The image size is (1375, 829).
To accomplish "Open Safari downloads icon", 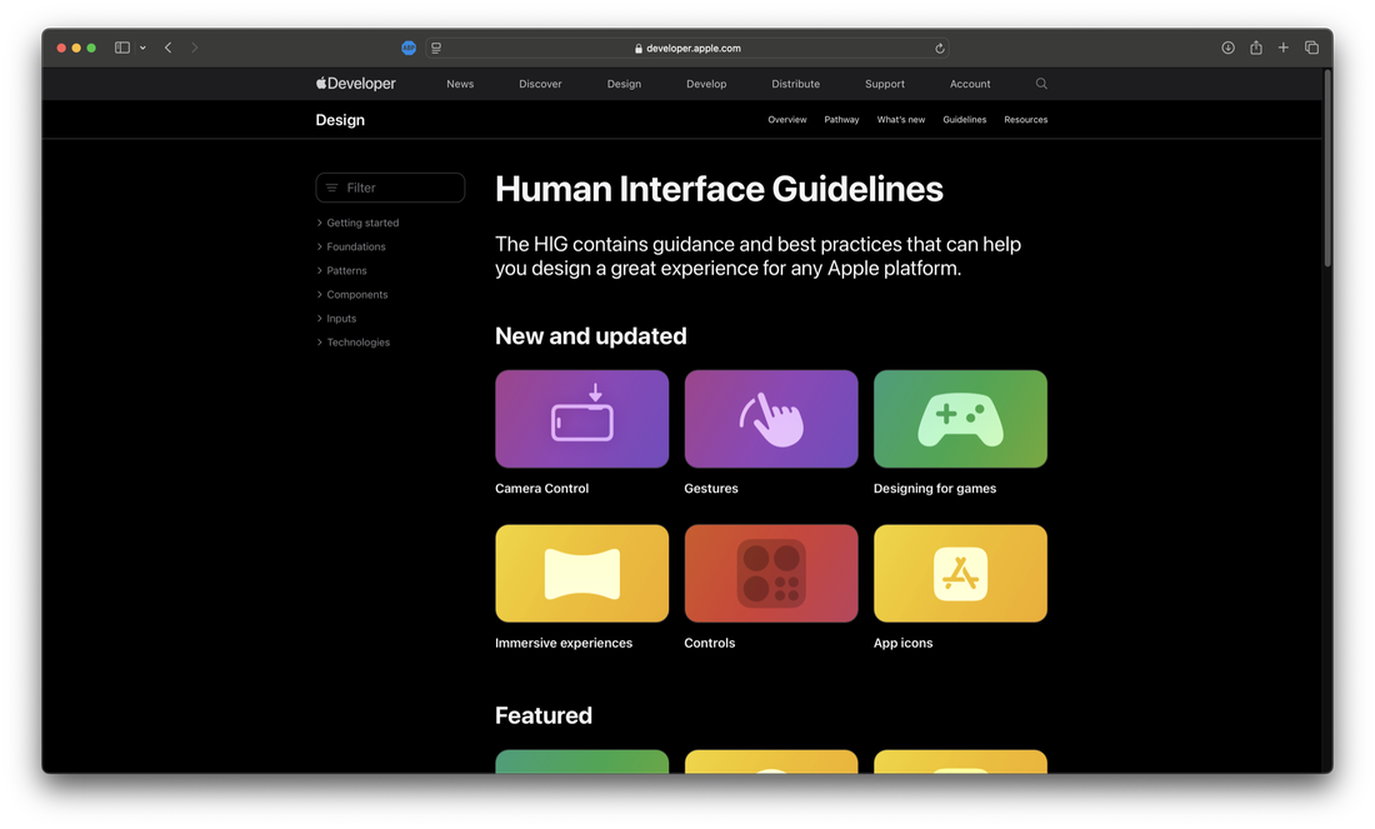I will point(1228,48).
